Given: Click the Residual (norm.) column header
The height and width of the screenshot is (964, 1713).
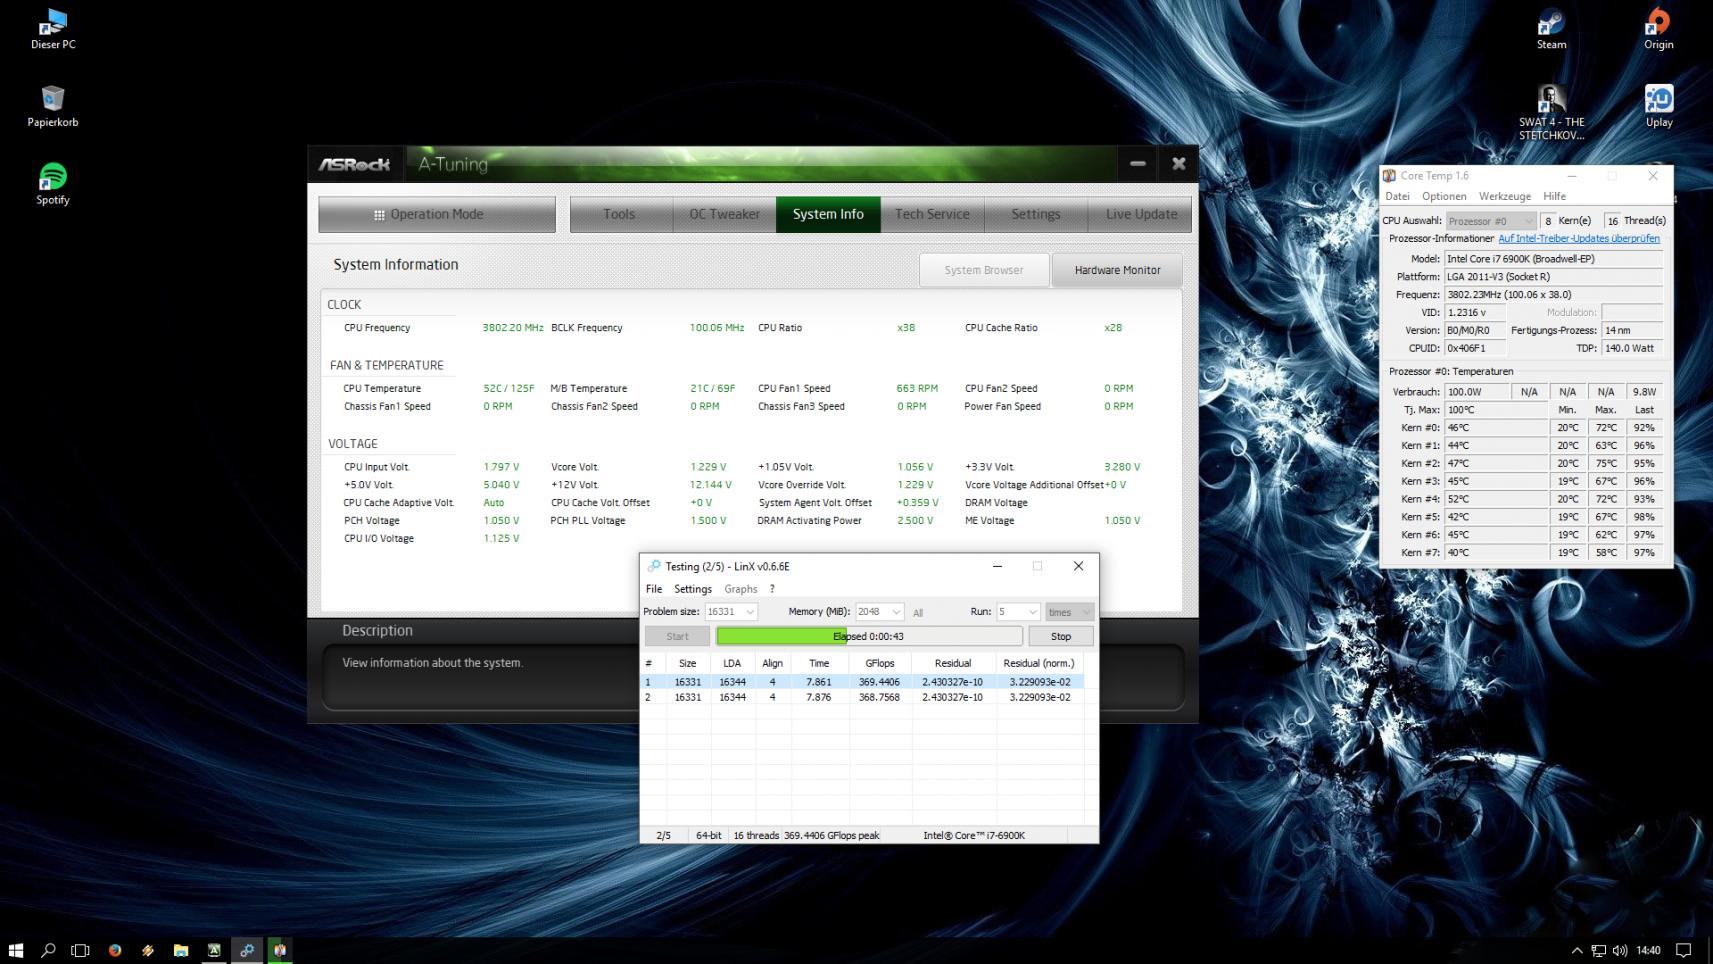Looking at the screenshot, I should [x=1039, y=663].
